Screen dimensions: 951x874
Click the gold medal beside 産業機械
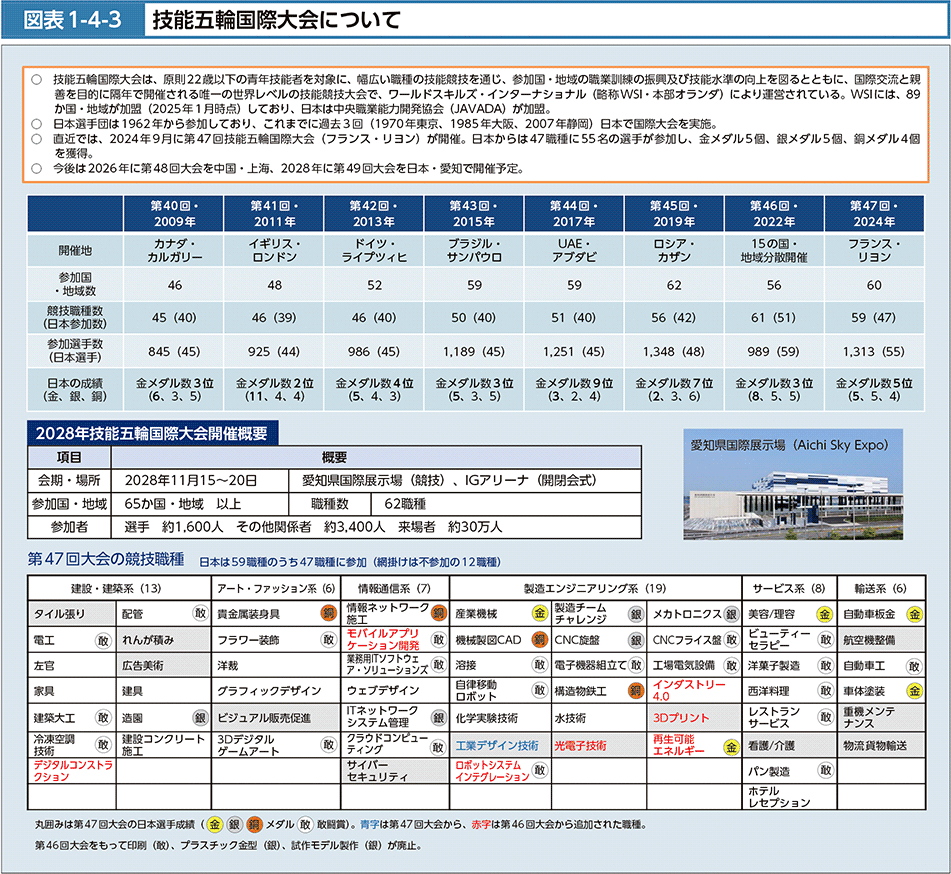coord(539,614)
